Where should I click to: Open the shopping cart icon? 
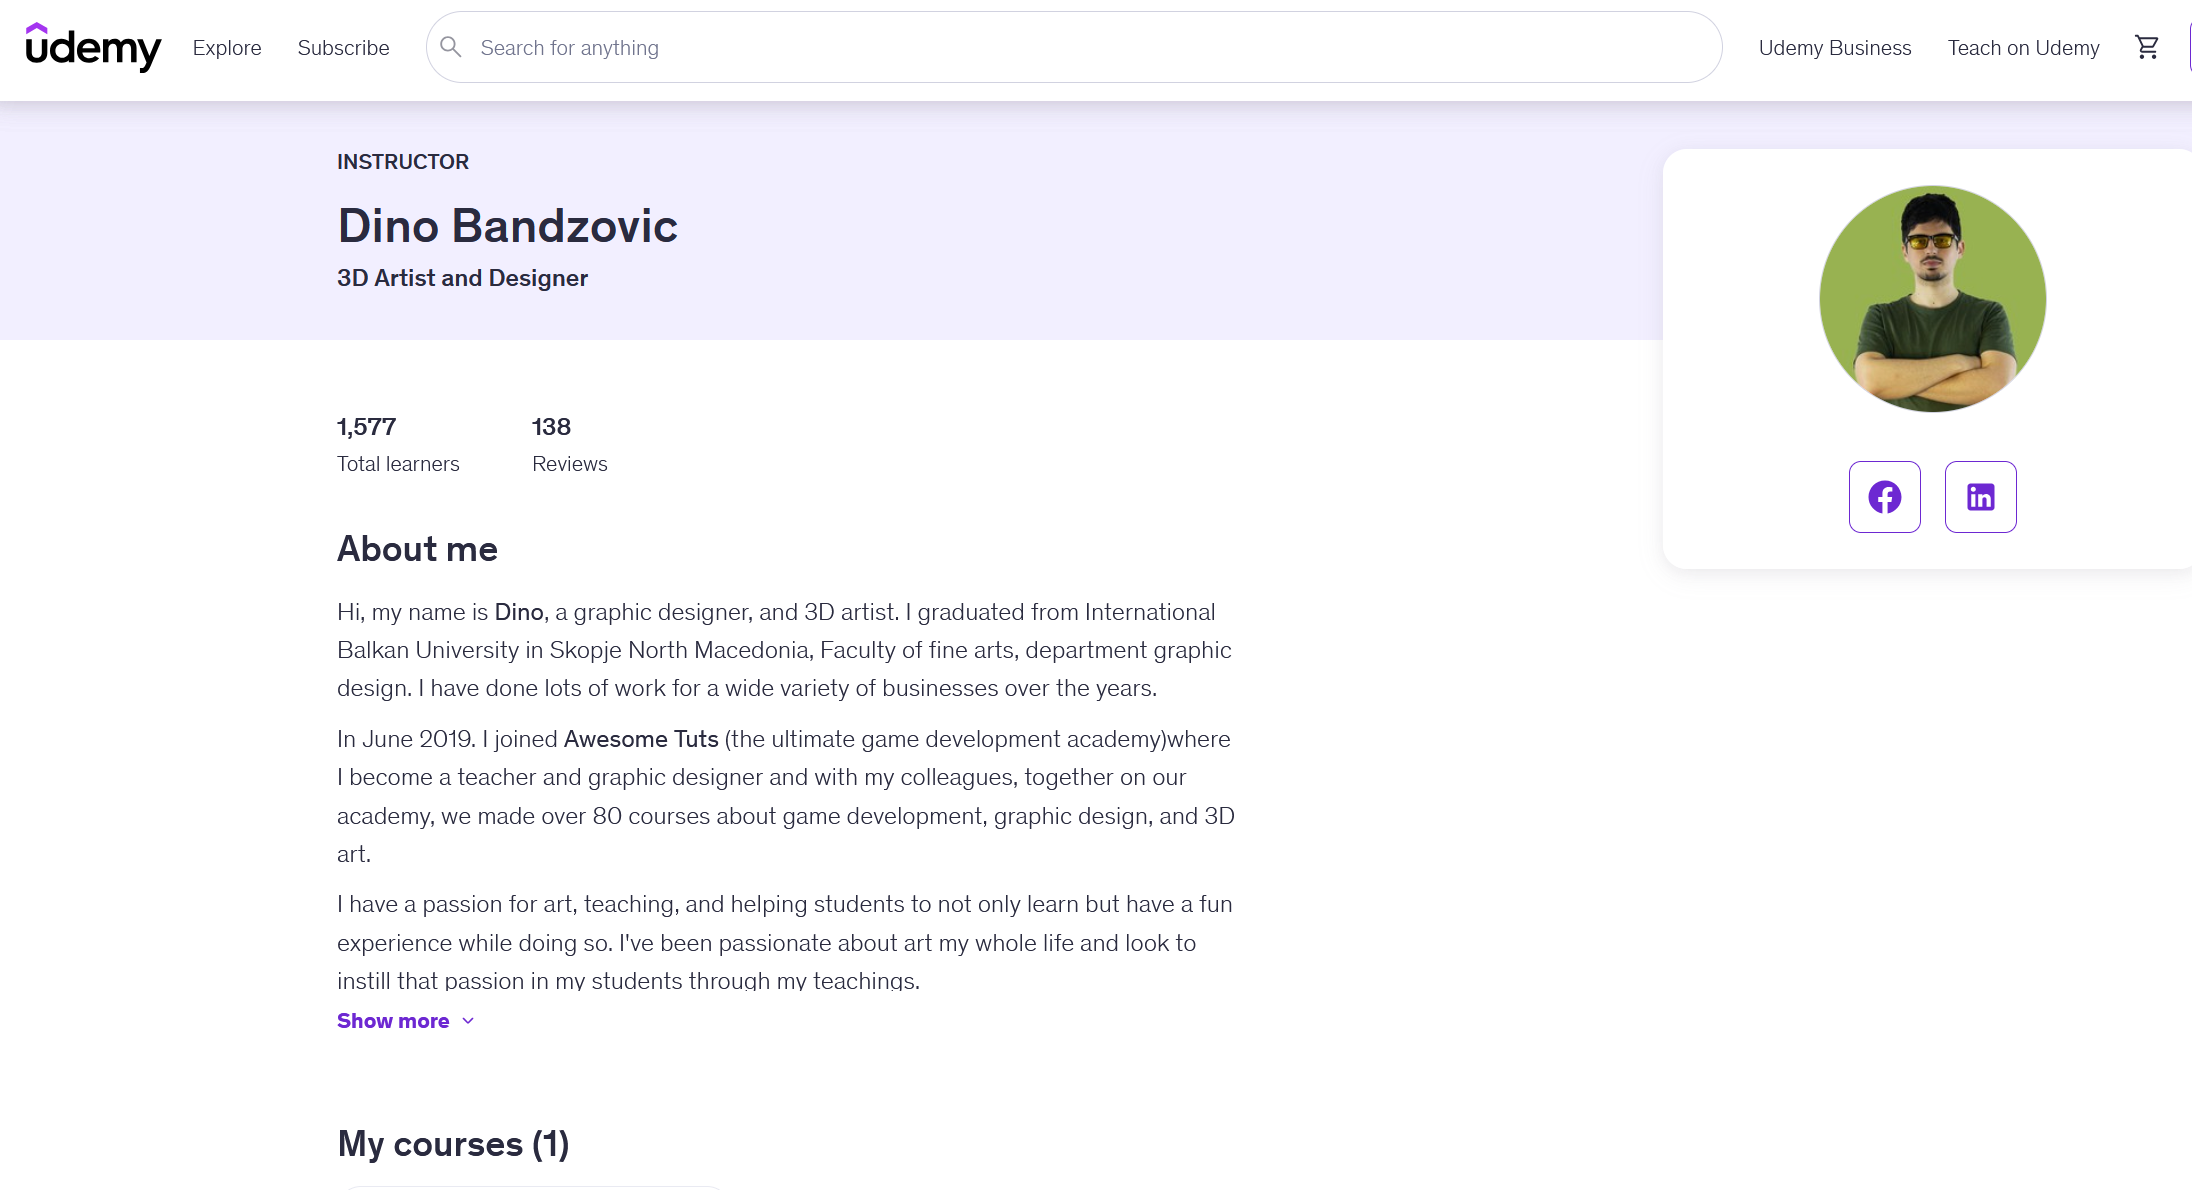pyautogui.click(x=2146, y=47)
